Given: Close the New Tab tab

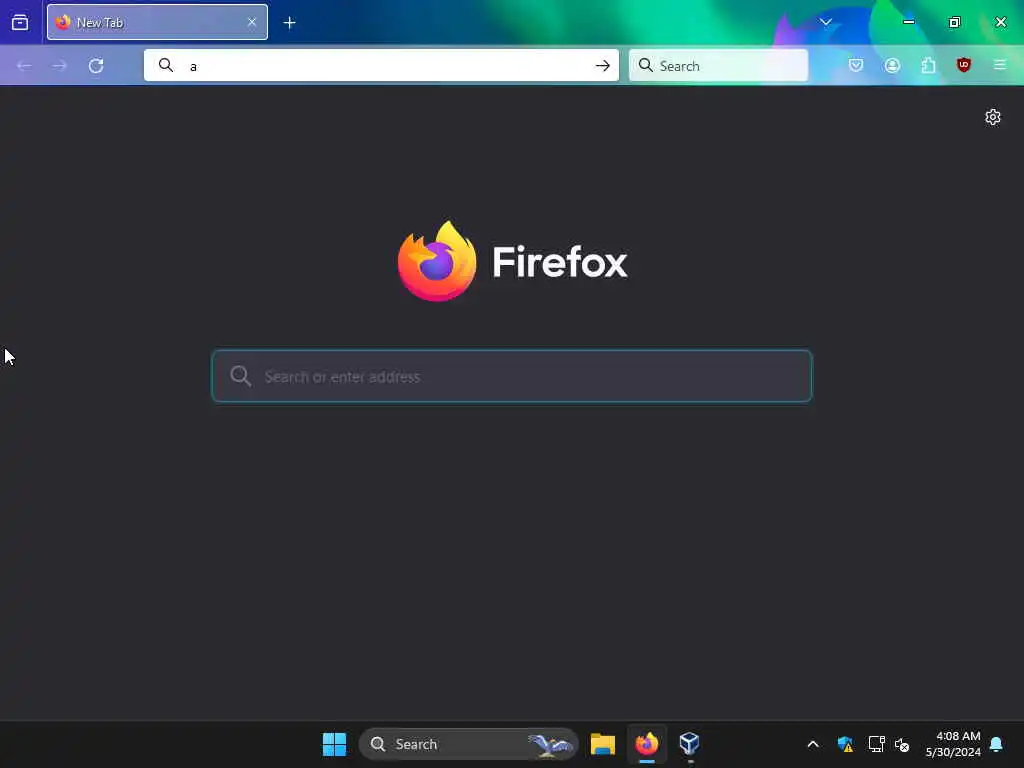Looking at the screenshot, I should coord(252,22).
